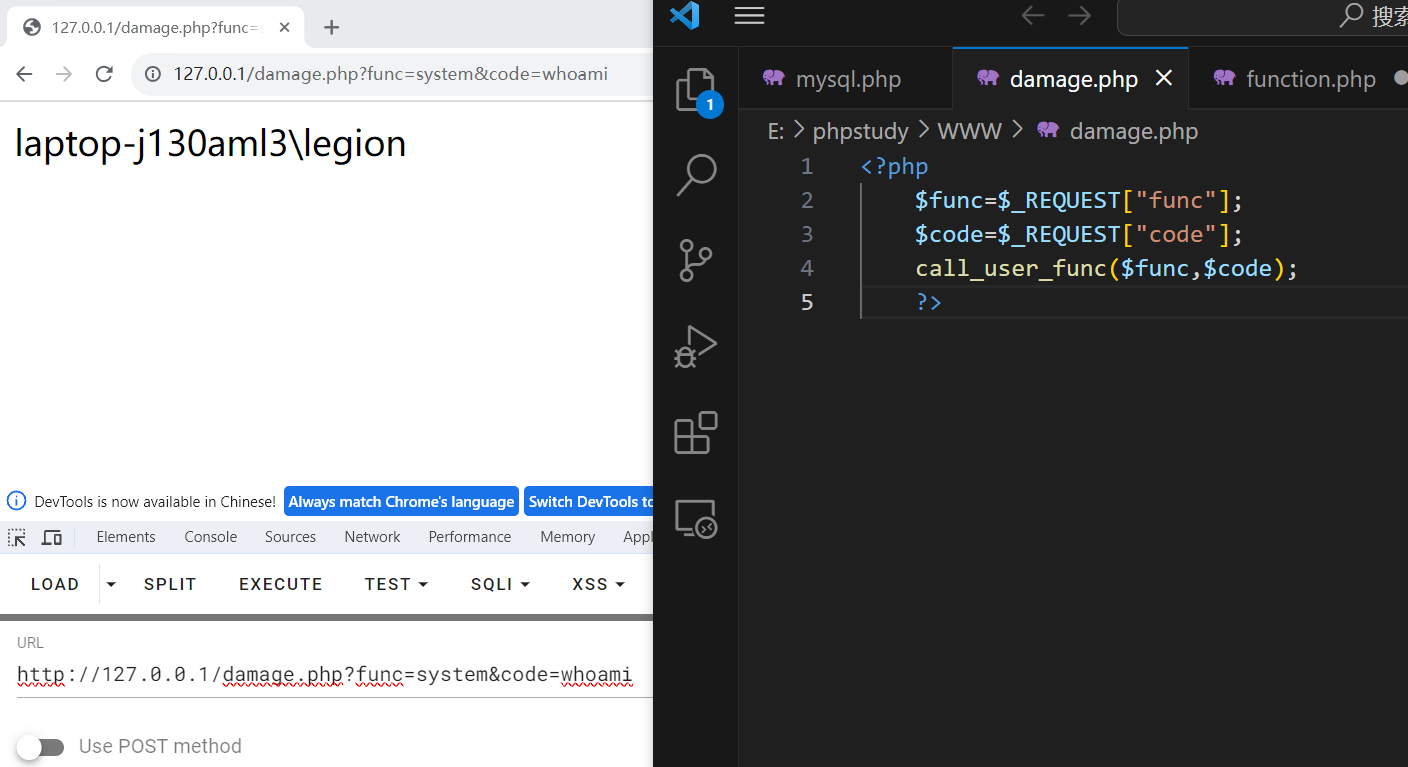
Task: Select the 127.0.0.1/damage.php browser tab
Action: (x=155, y=27)
